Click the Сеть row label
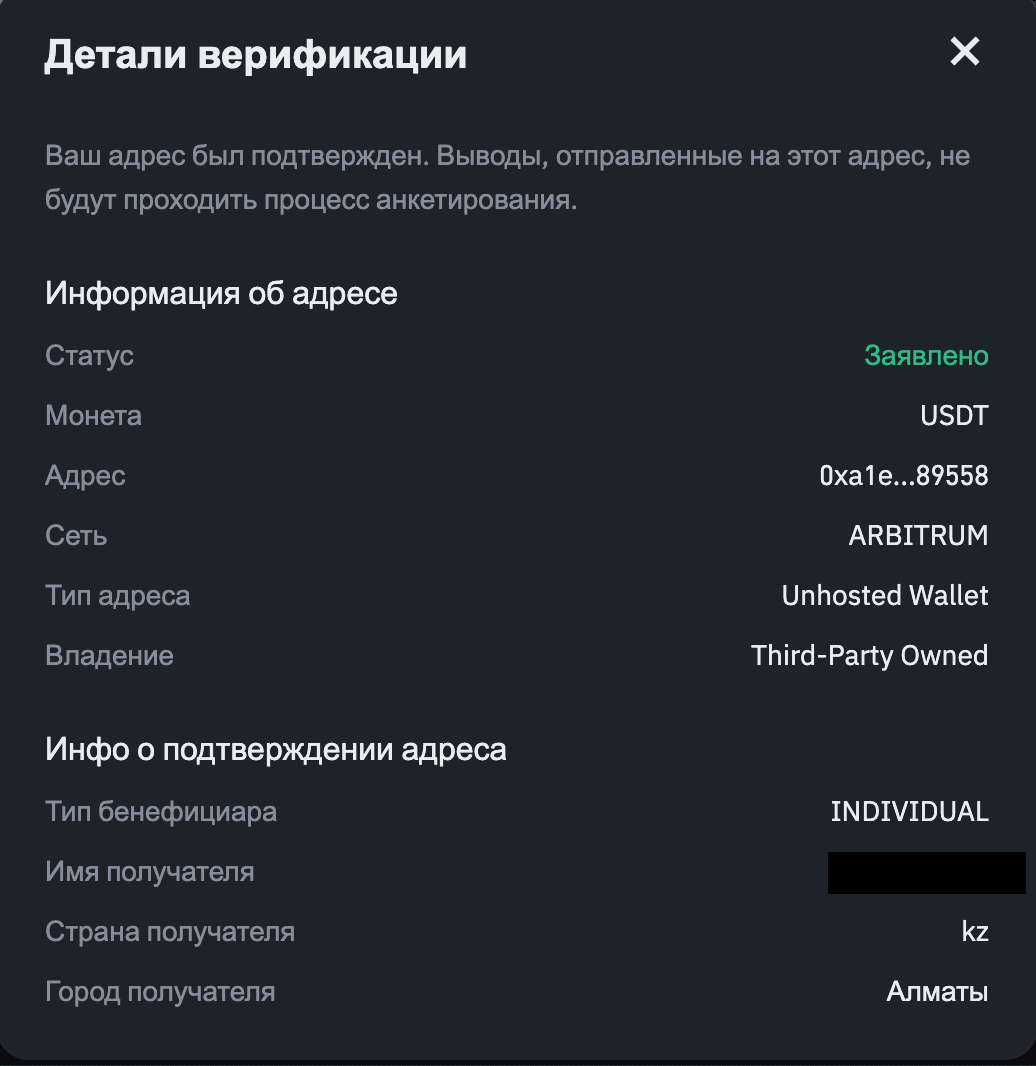Screen dimensions: 1036x1066 [x=74, y=535]
